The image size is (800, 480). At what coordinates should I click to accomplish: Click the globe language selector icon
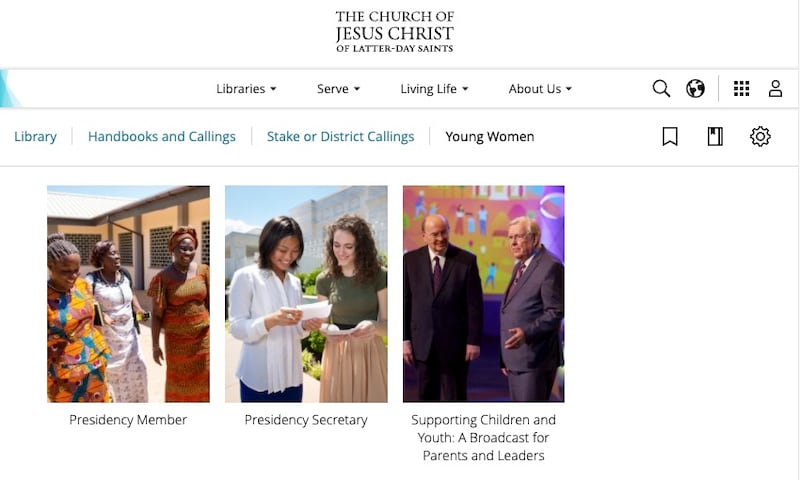(695, 89)
